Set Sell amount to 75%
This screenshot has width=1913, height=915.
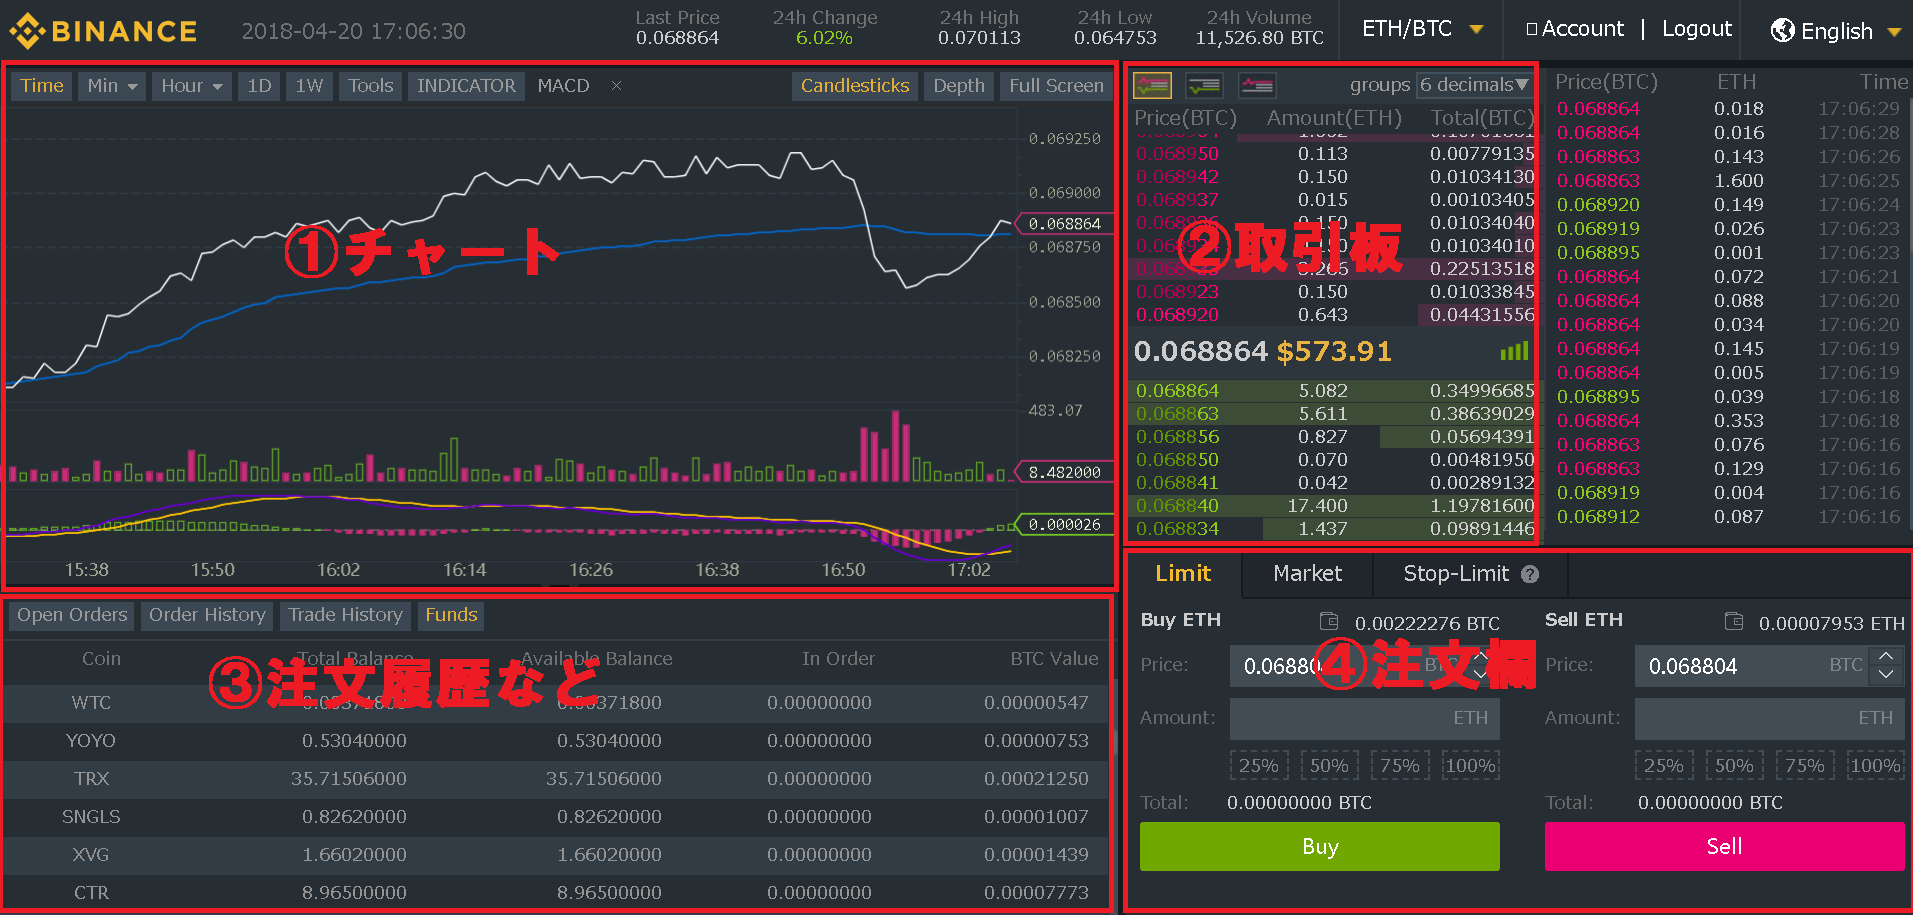tap(1805, 766)
